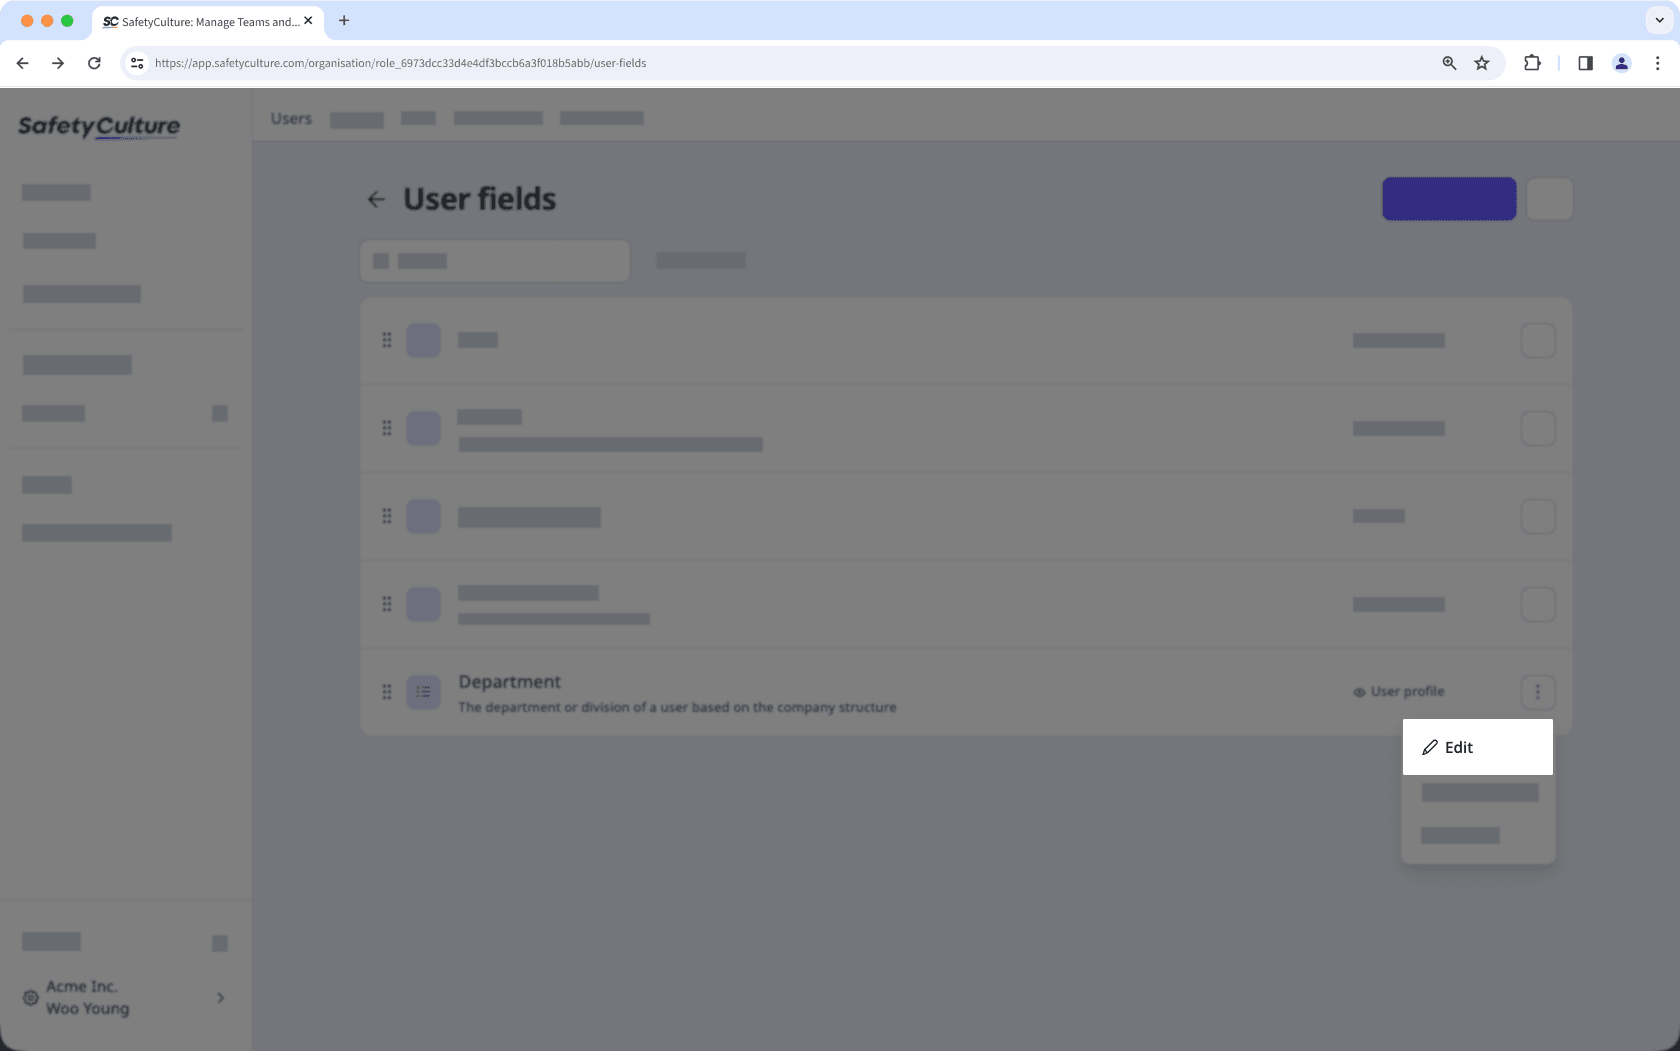Check the box on the first user field row
Screen dimensions: 1680x1051
(x=1539, y=340)
